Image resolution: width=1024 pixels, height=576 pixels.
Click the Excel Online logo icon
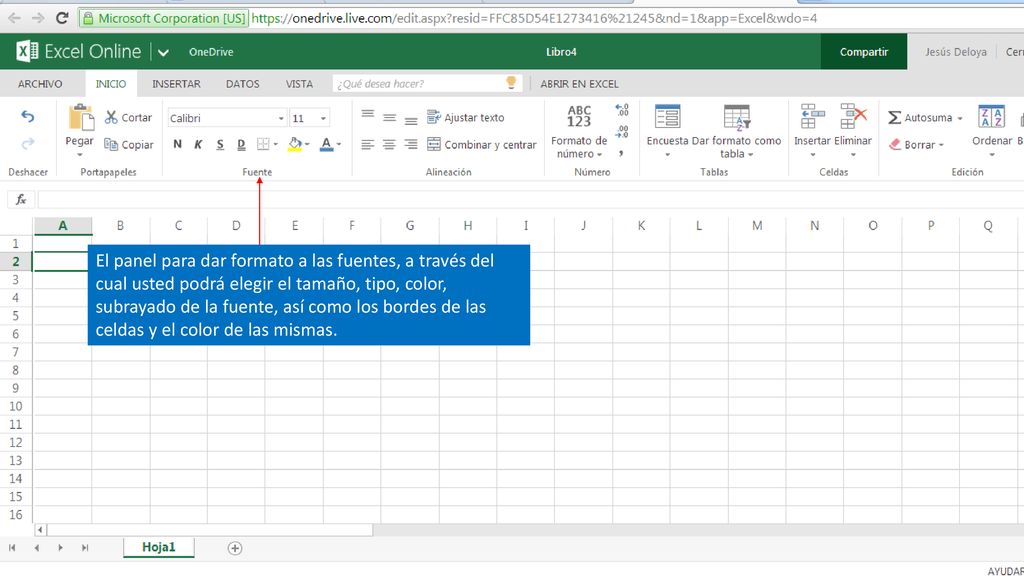point(27,51)
